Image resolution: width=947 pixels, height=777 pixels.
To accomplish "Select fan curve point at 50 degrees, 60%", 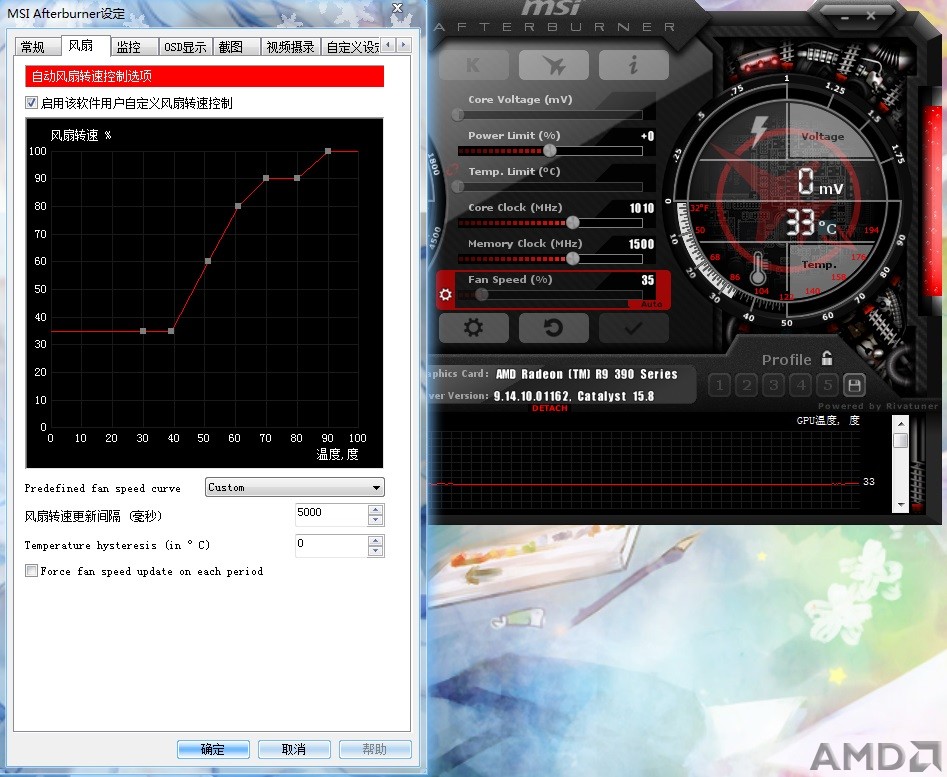I will 208,261.
